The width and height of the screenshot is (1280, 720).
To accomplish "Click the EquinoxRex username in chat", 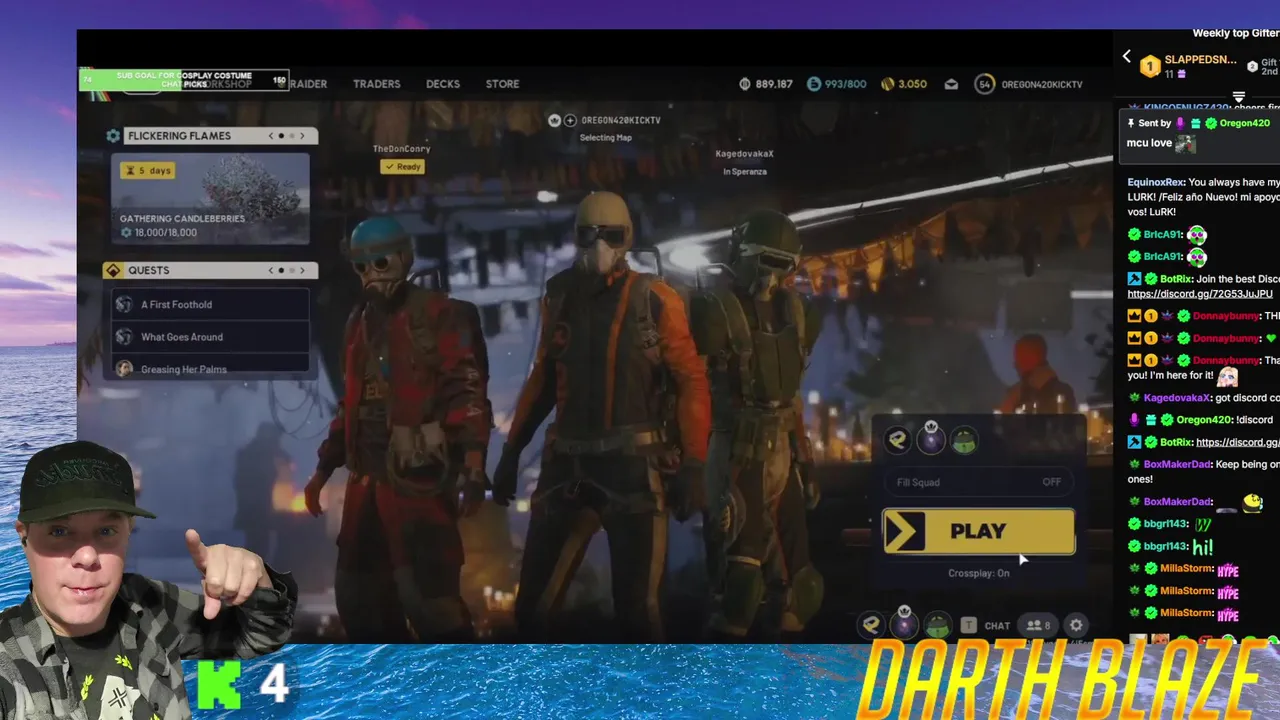I will click(1156, 183).
